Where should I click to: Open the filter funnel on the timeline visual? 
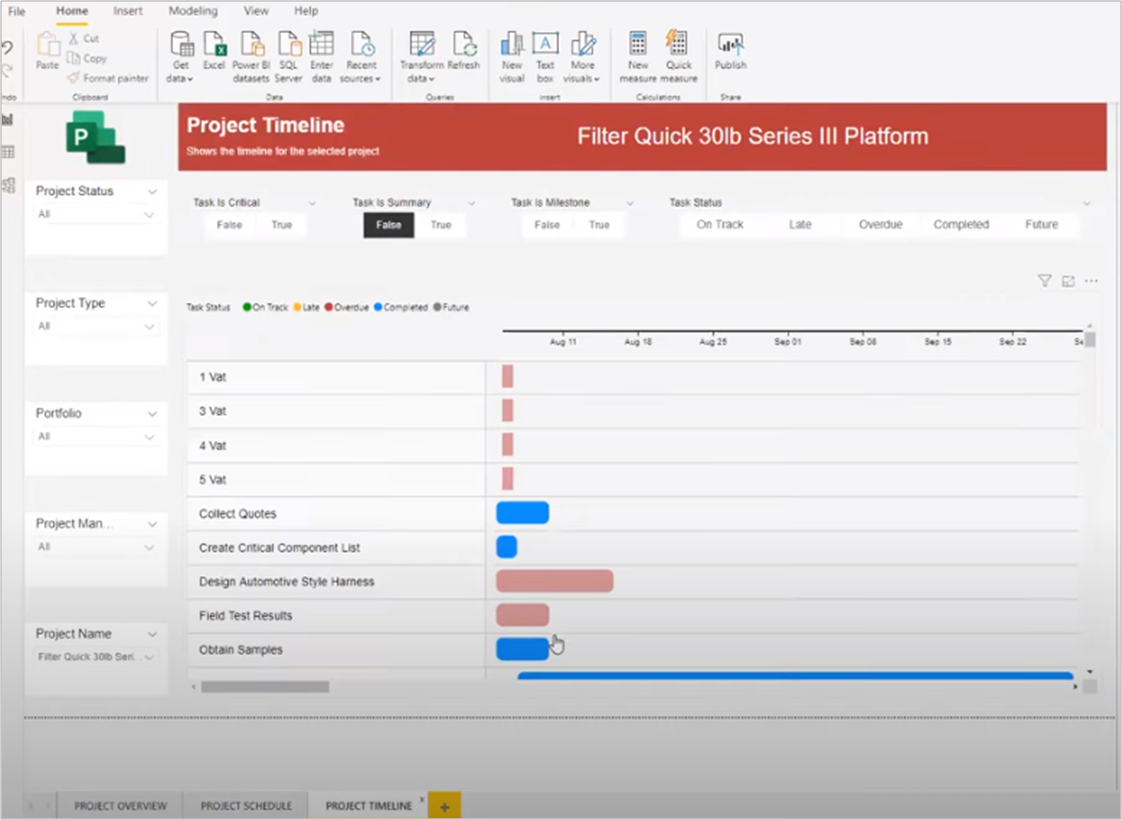[1044, 281]
